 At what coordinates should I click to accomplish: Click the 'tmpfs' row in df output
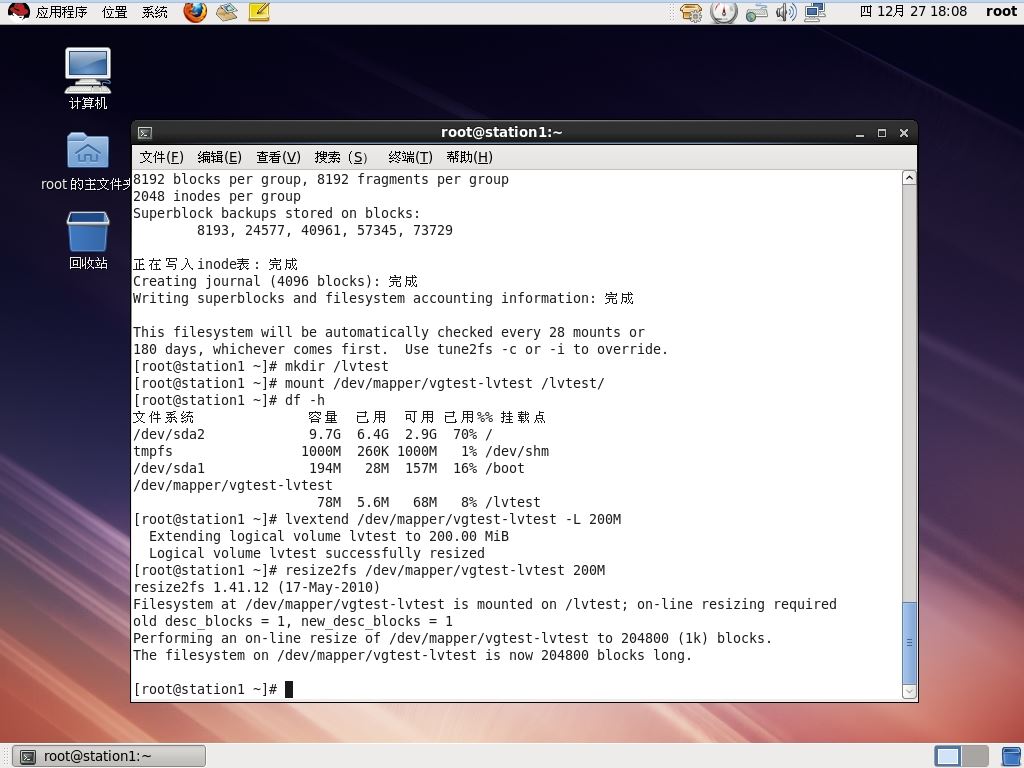pyautogui.click(x=341, y=451)
